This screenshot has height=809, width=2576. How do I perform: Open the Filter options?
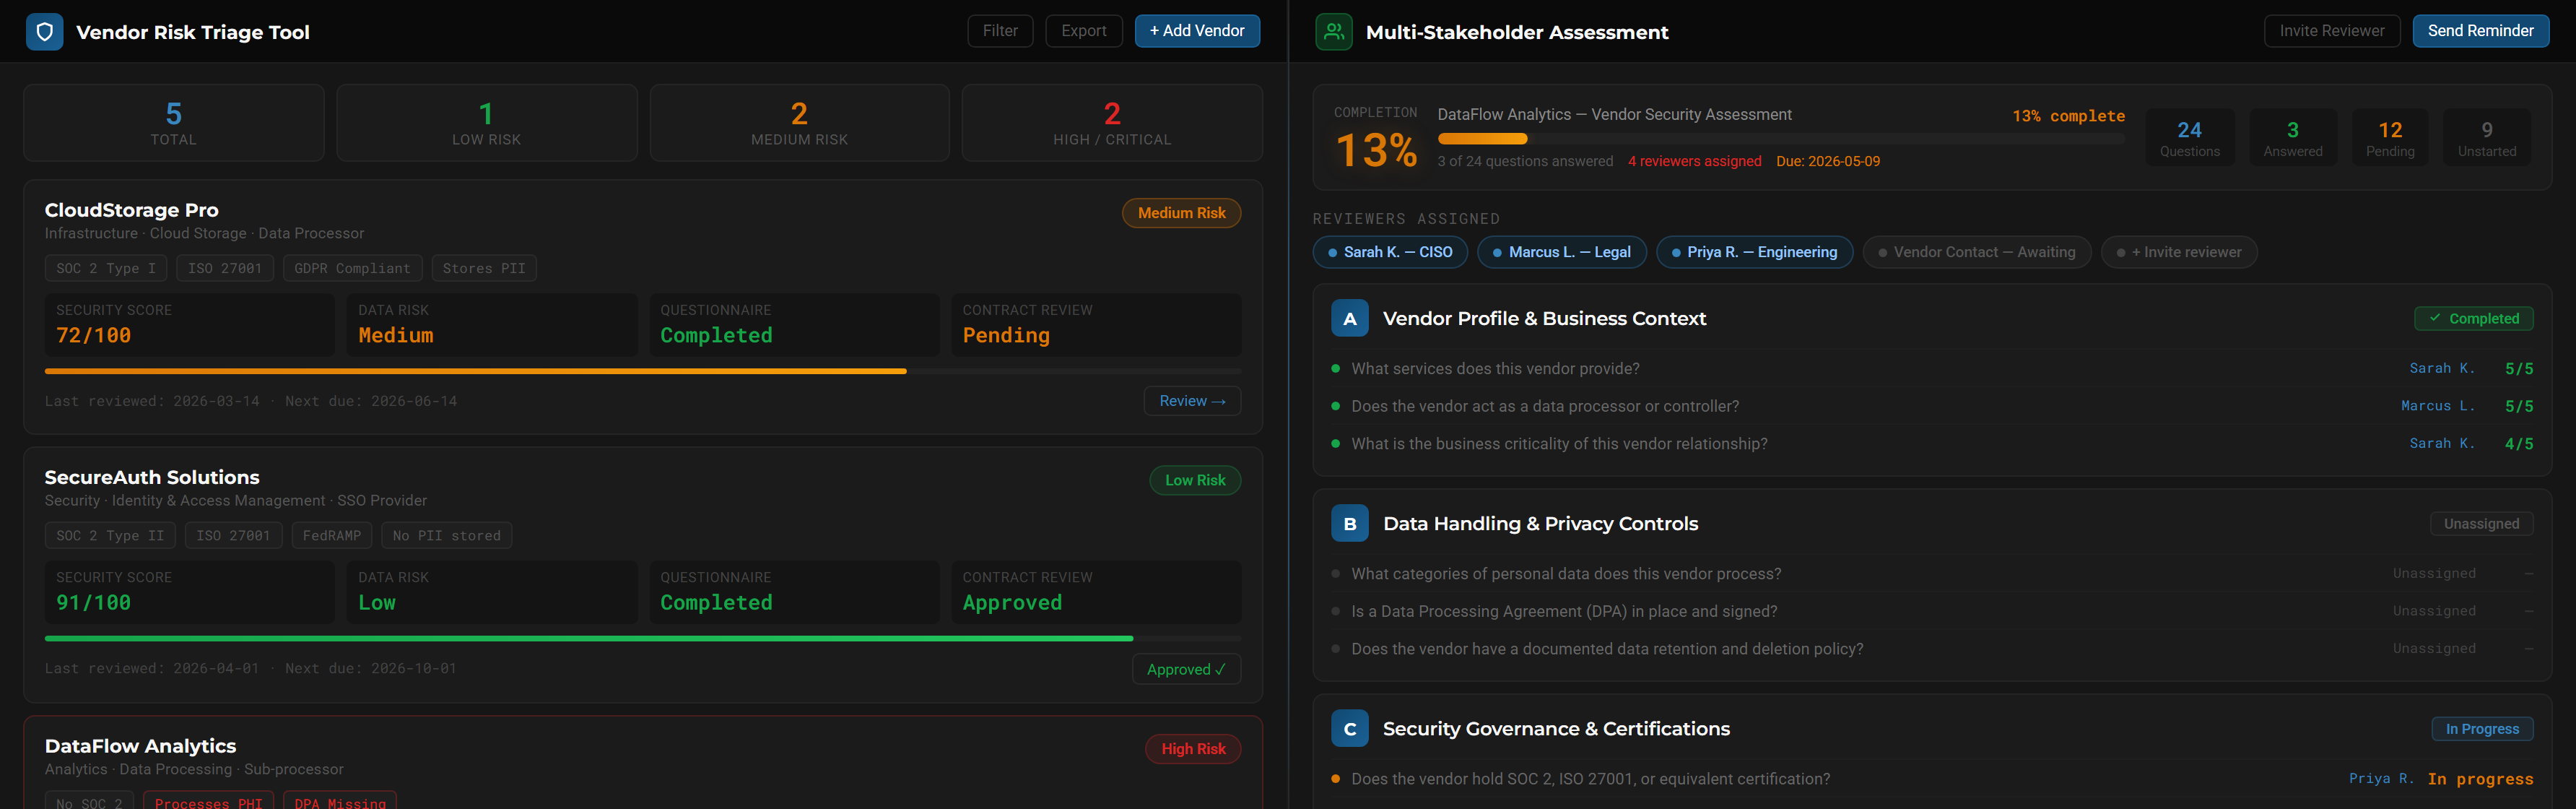point(999,31)
